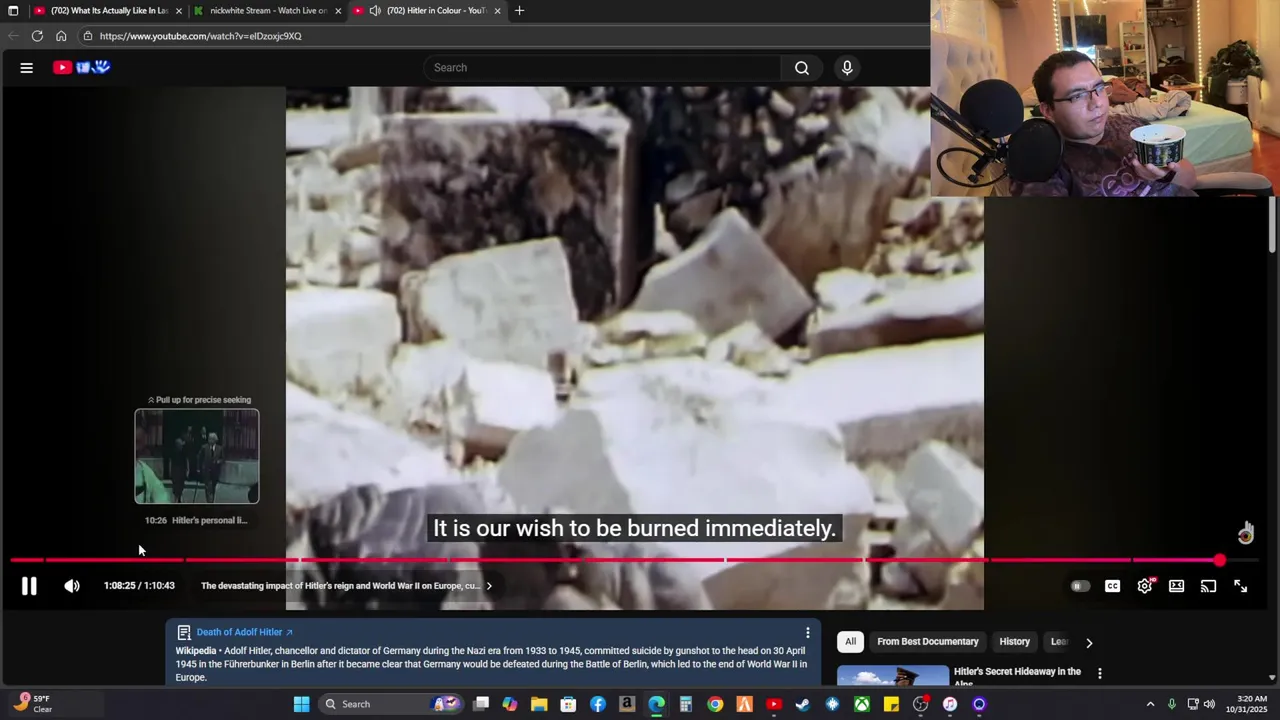Viewport: 1280px width, 720px height.
Task: Close the Hitler in Colour tab
Action: click(497, 11)
